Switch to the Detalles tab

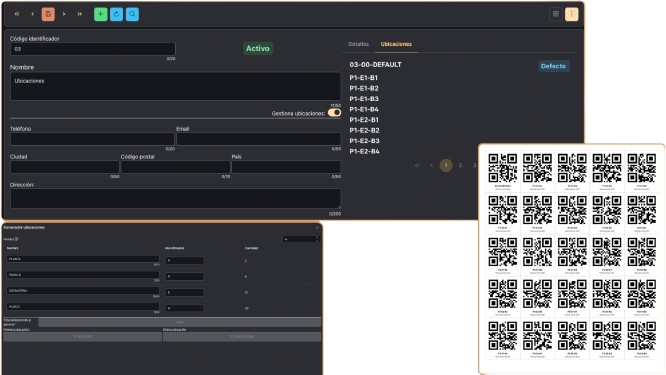click(358, 44)
